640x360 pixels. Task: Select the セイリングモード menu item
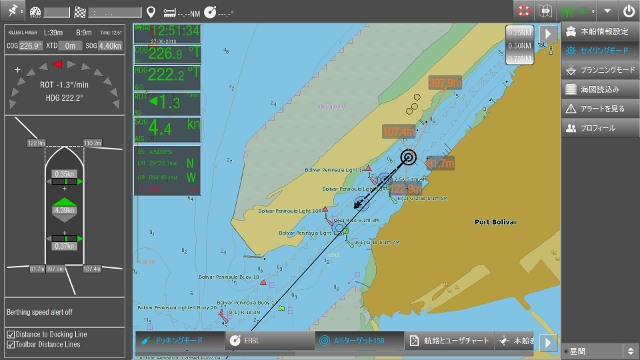pyautogui.click(x=600, y=51)
